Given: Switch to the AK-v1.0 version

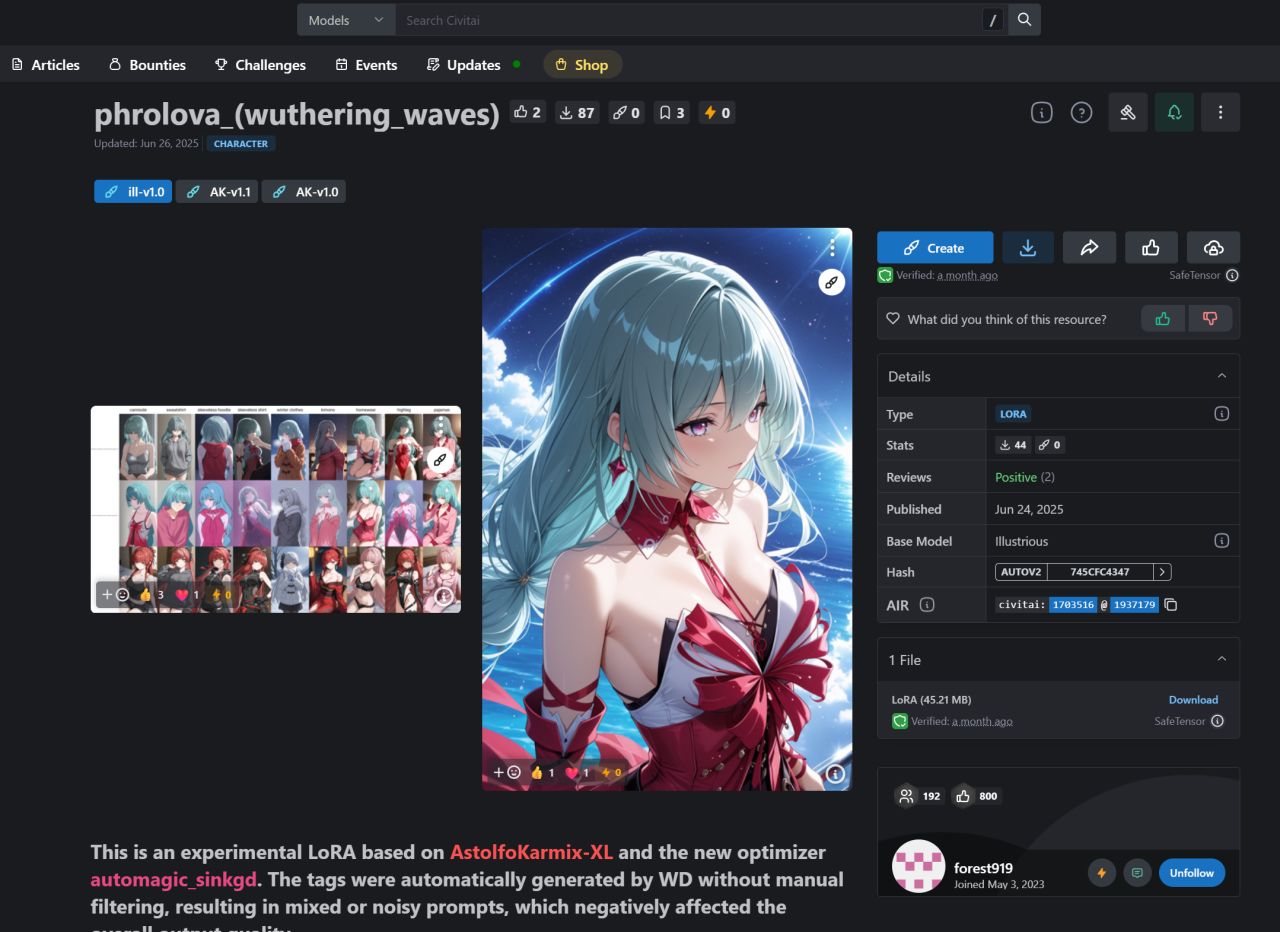Looking at the screenshot, I should pyautogui.click(x=304, y=191).
